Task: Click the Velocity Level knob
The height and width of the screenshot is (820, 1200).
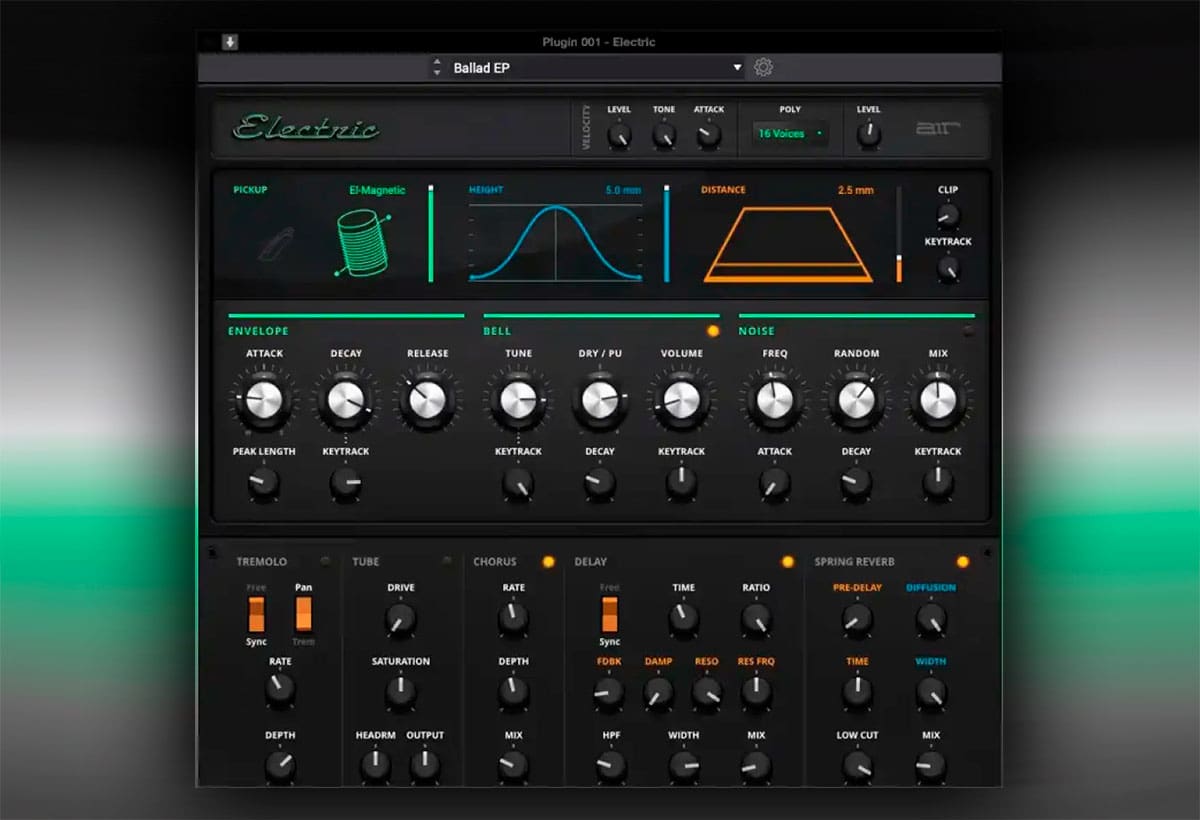Action: (620, 135)
